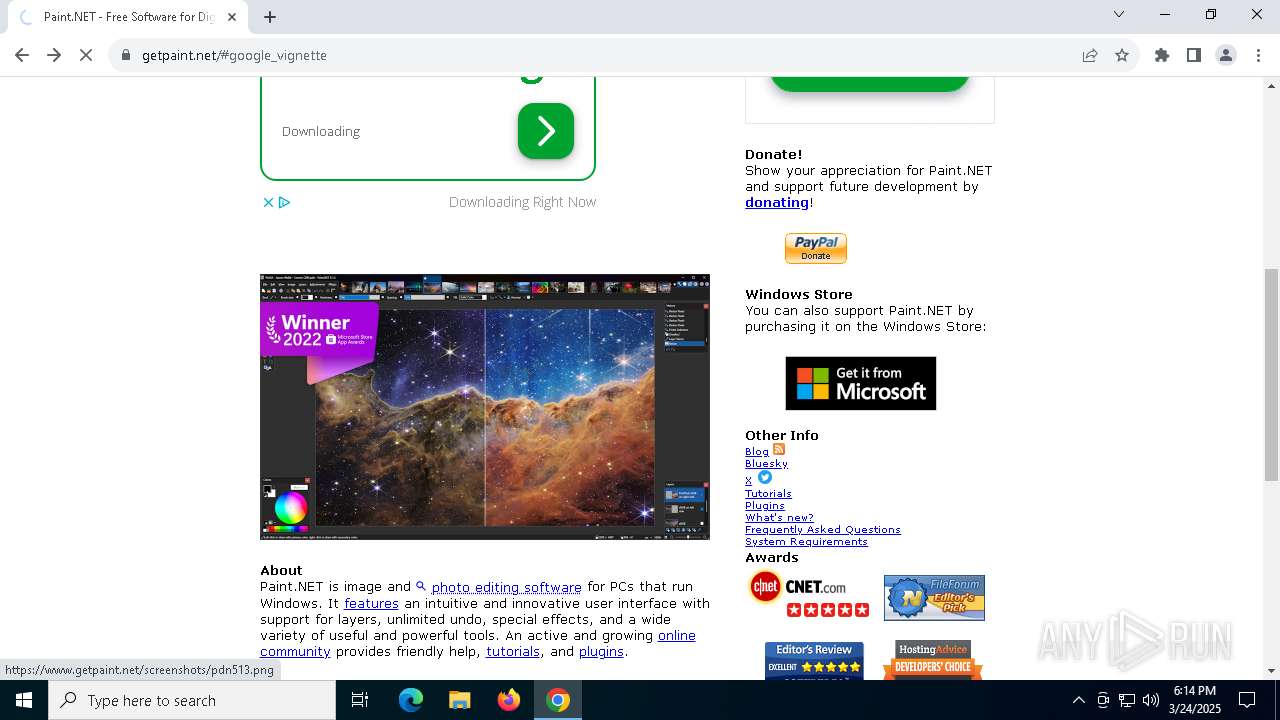Click the address bar URL
This screenshot has height=720, width=1280.
click(x=234, y=55)
